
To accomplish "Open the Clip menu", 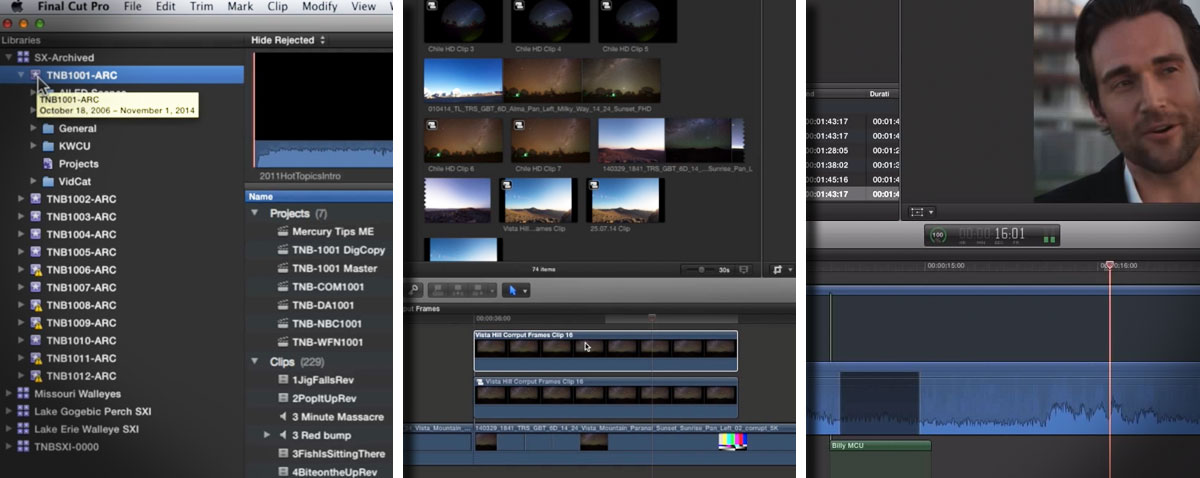I will pyautogui.click(x=276, y=7).
